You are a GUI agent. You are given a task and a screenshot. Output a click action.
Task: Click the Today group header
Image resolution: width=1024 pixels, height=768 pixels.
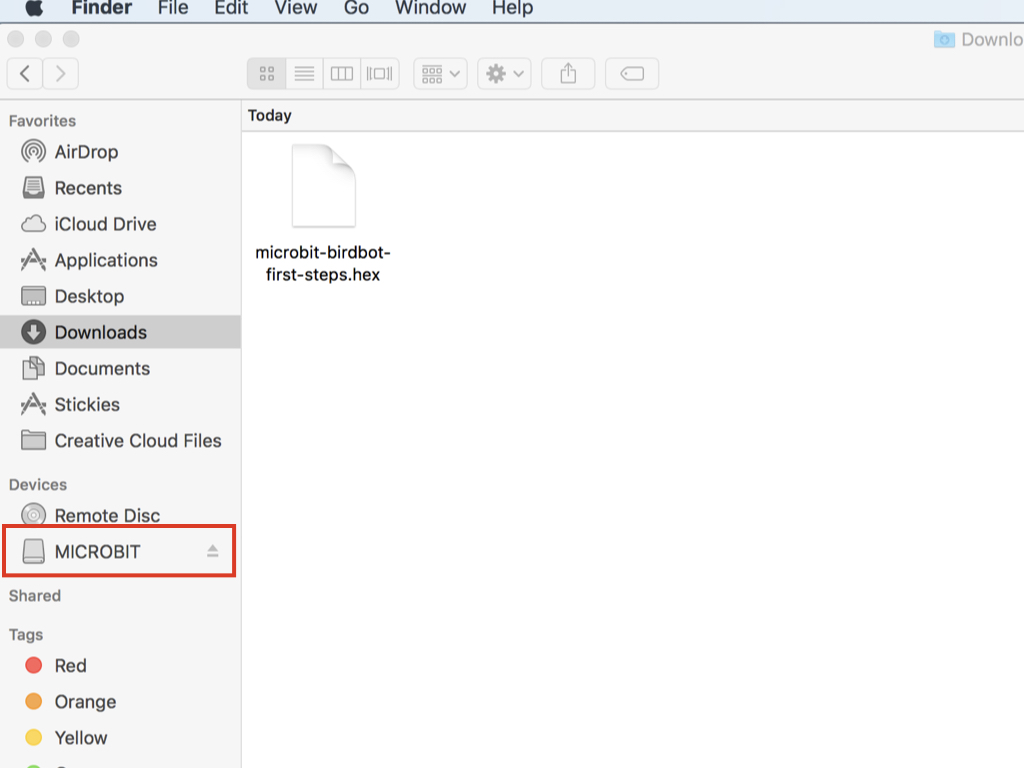click(x=270, y=116)
